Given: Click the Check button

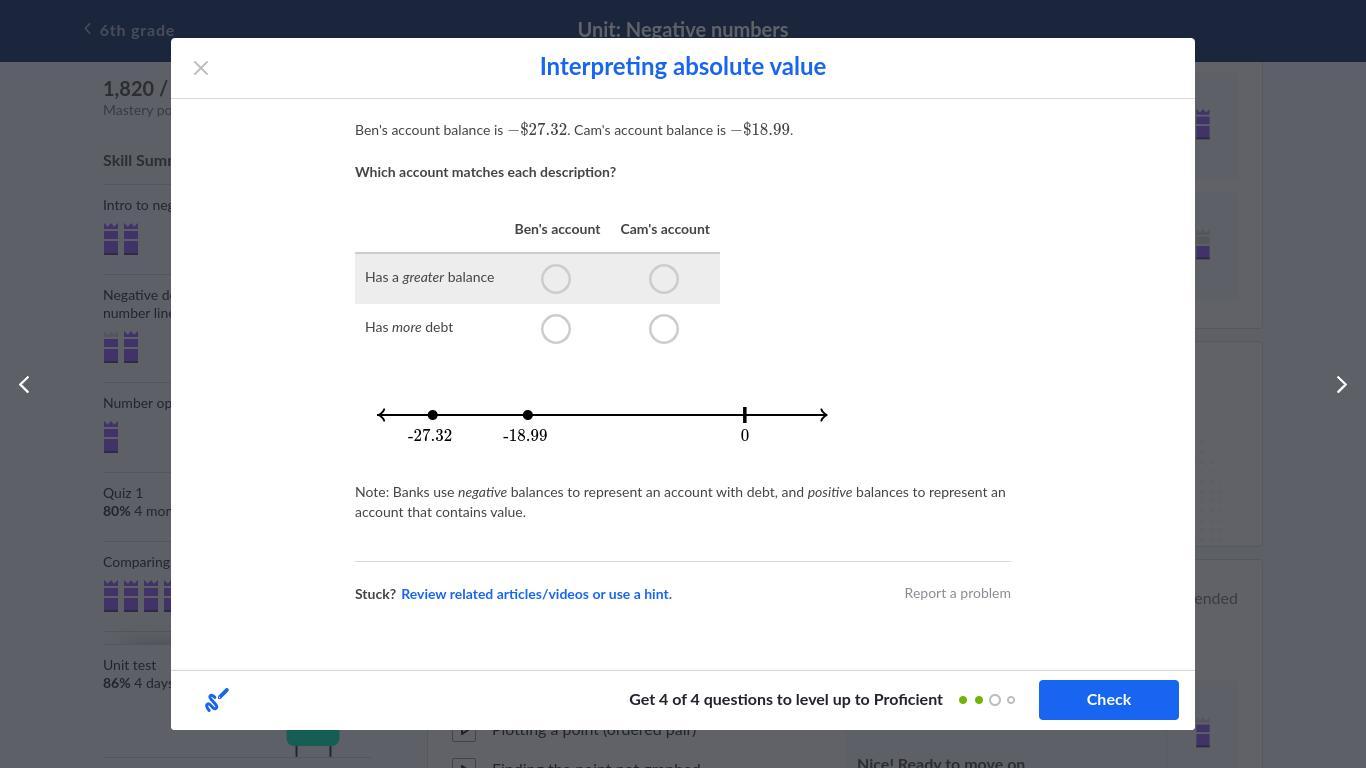Looking at the screenshot, I should pyautogui.click(x=1108, y=700).
